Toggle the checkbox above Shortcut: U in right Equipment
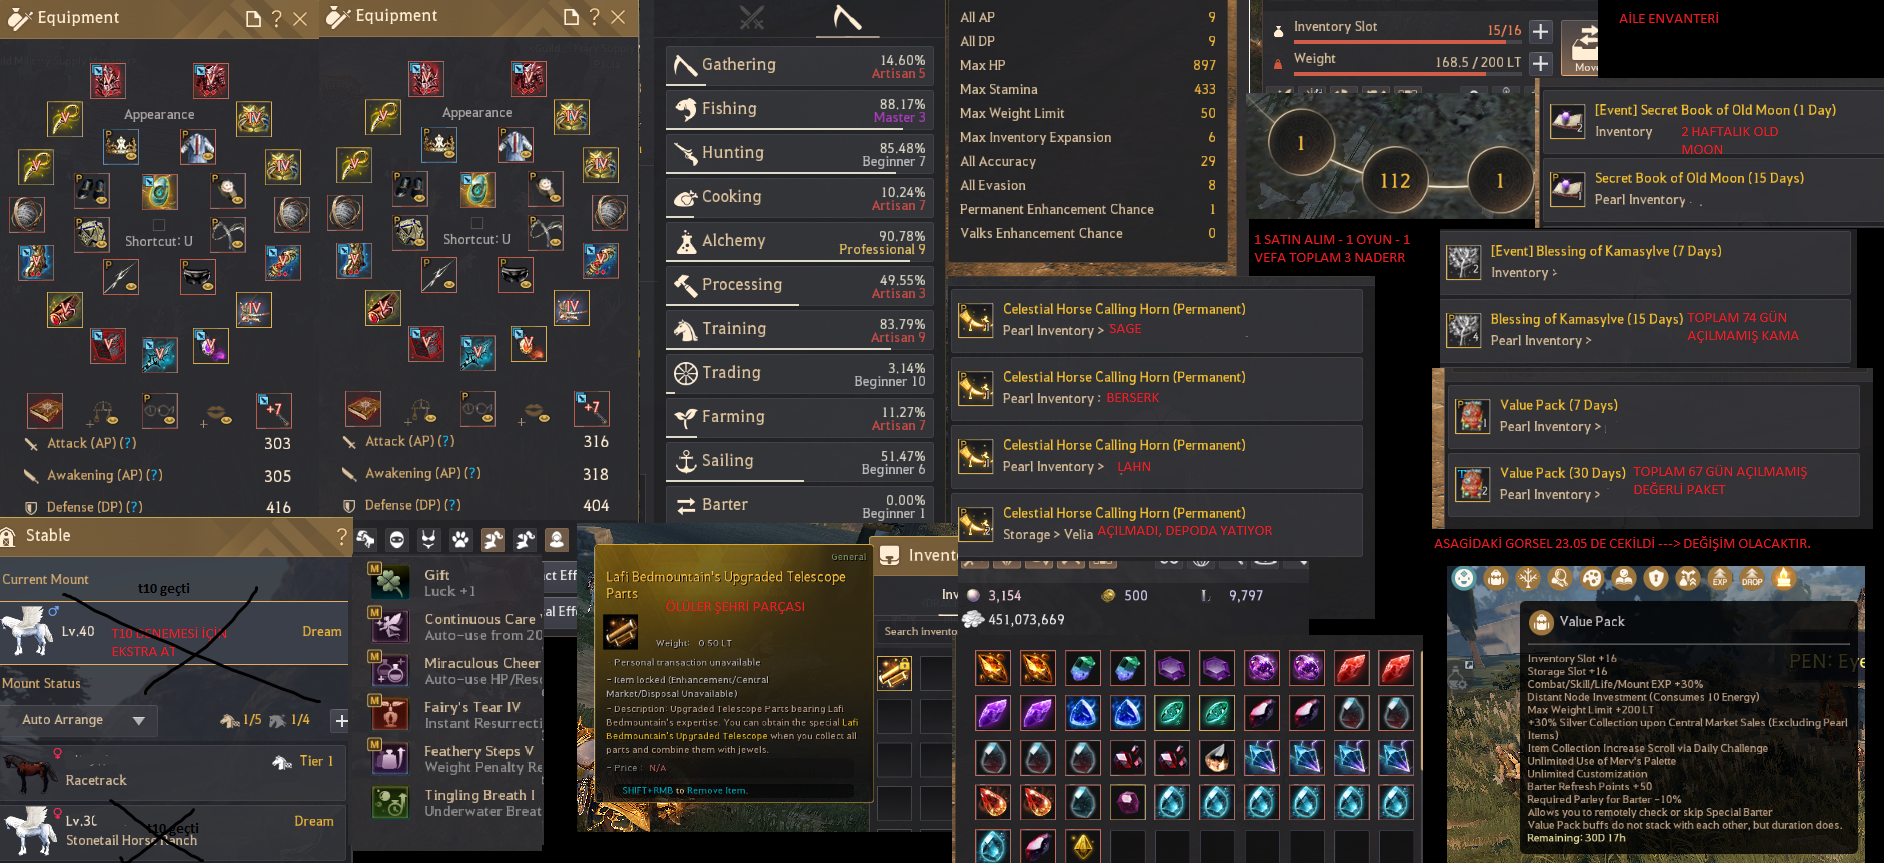This screenshot has width=1884, height=863. point(476,223)
